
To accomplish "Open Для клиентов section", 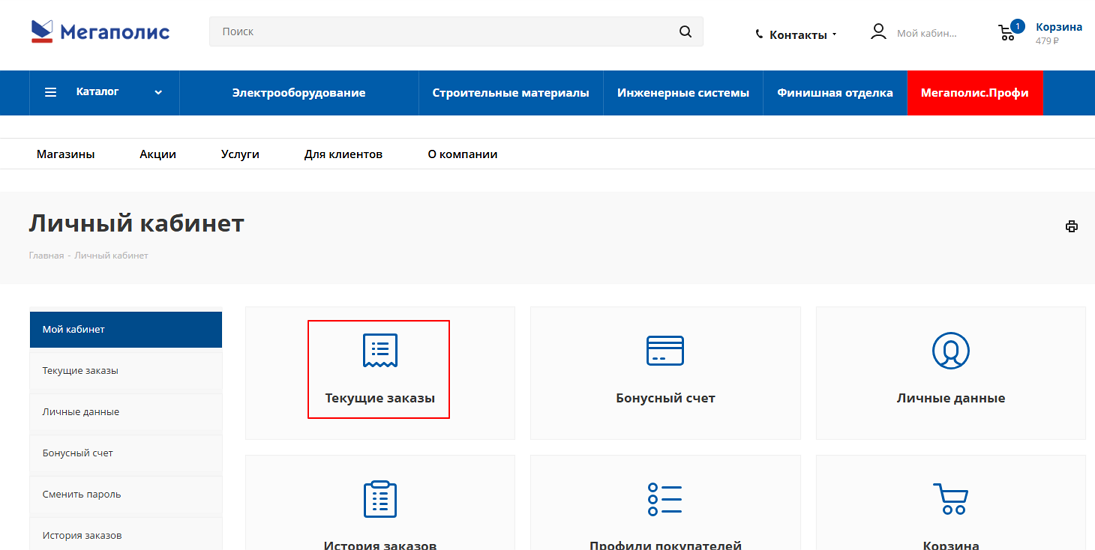I will [344, 154].
